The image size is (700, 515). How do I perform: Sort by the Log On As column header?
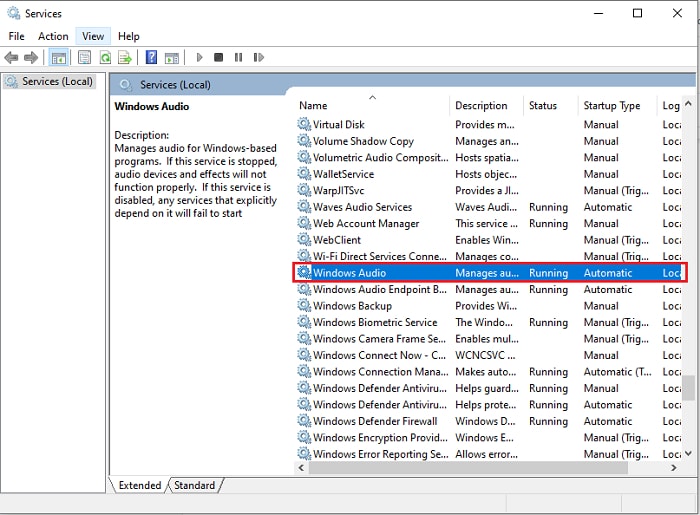click(x=670, y=105)
